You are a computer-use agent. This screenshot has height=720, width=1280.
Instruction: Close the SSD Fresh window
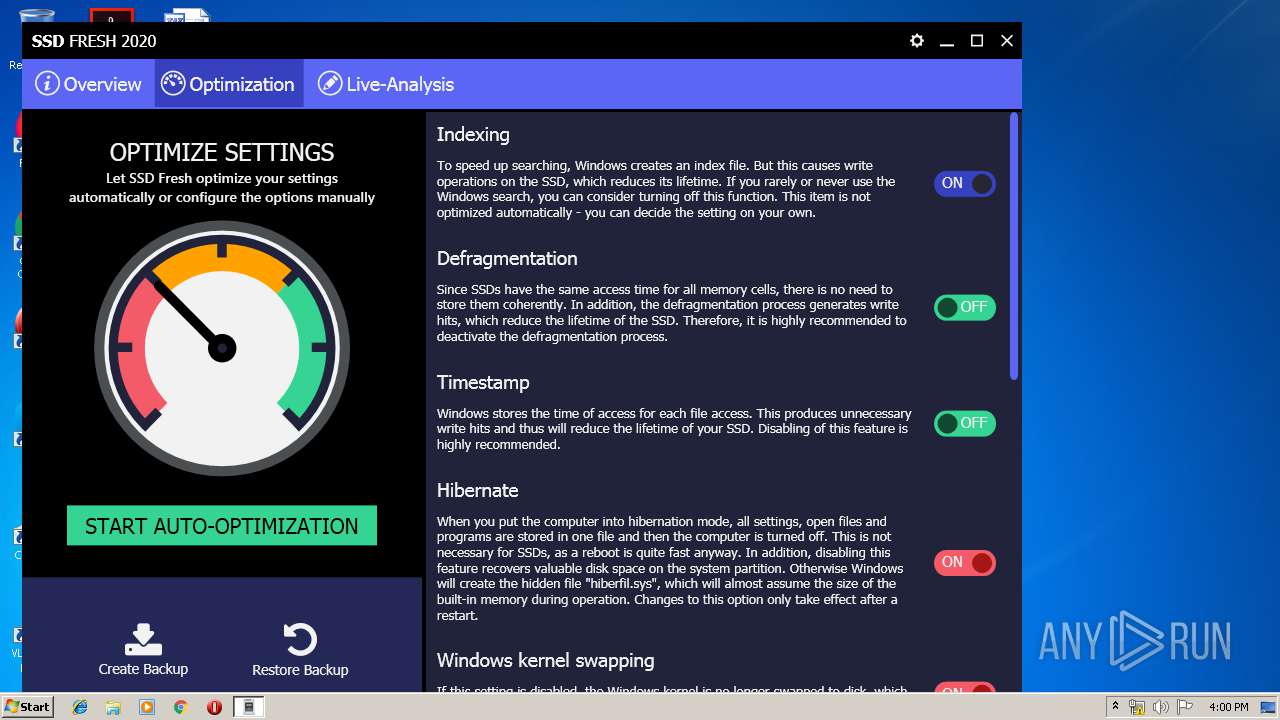pyautogui.click(x=1007, y=41)
